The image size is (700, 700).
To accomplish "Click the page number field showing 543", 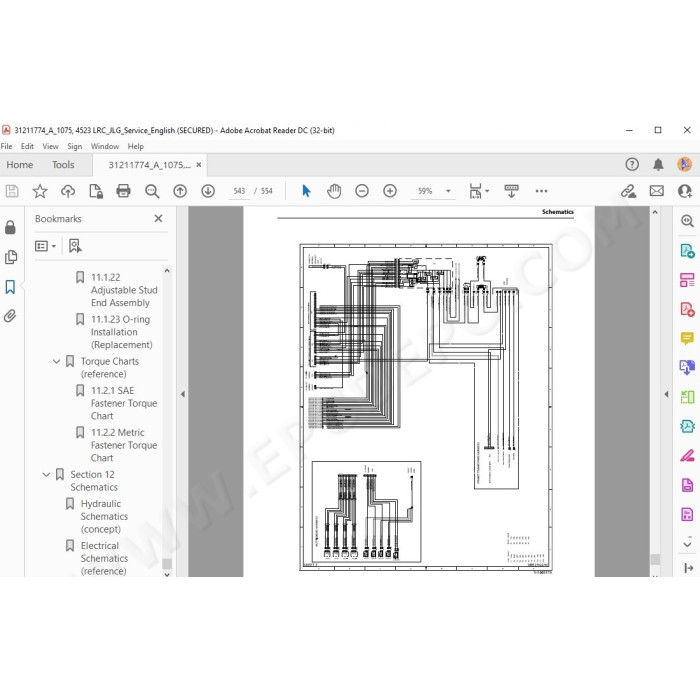I will tap(239, 191).
